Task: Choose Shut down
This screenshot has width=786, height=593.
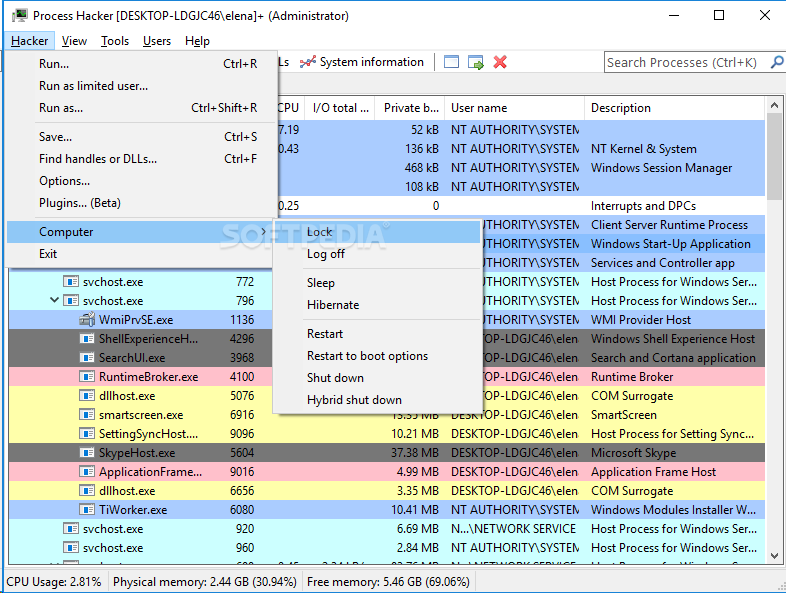Action: pos(377,378)
